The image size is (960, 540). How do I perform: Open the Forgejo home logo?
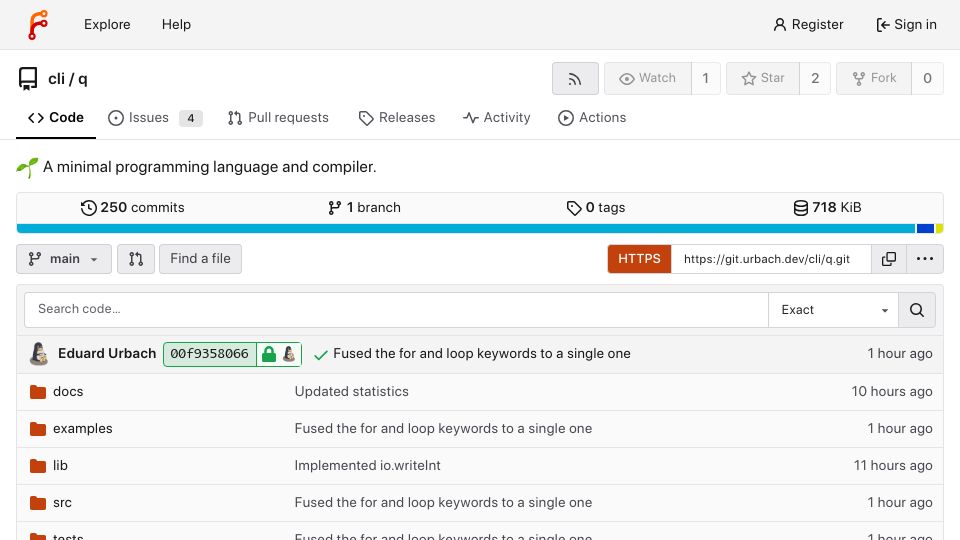(x=38, y=24)
